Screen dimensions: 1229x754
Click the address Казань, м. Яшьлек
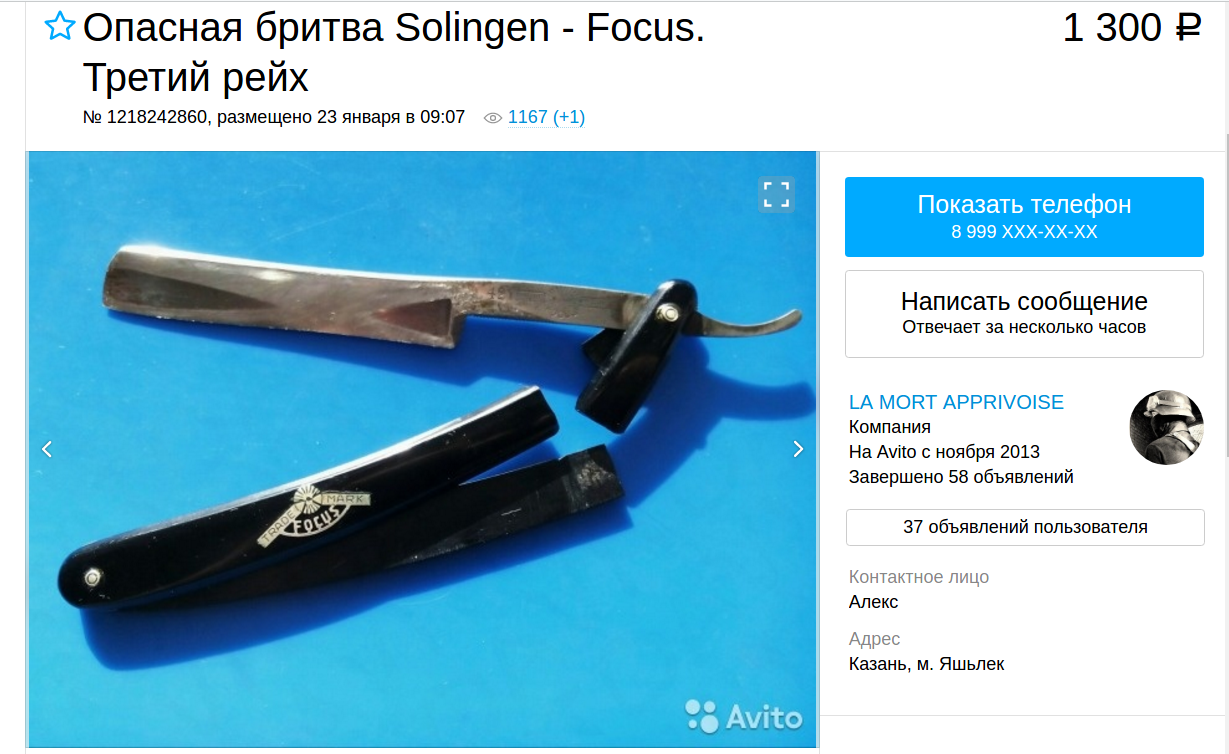tap(926, 664)
